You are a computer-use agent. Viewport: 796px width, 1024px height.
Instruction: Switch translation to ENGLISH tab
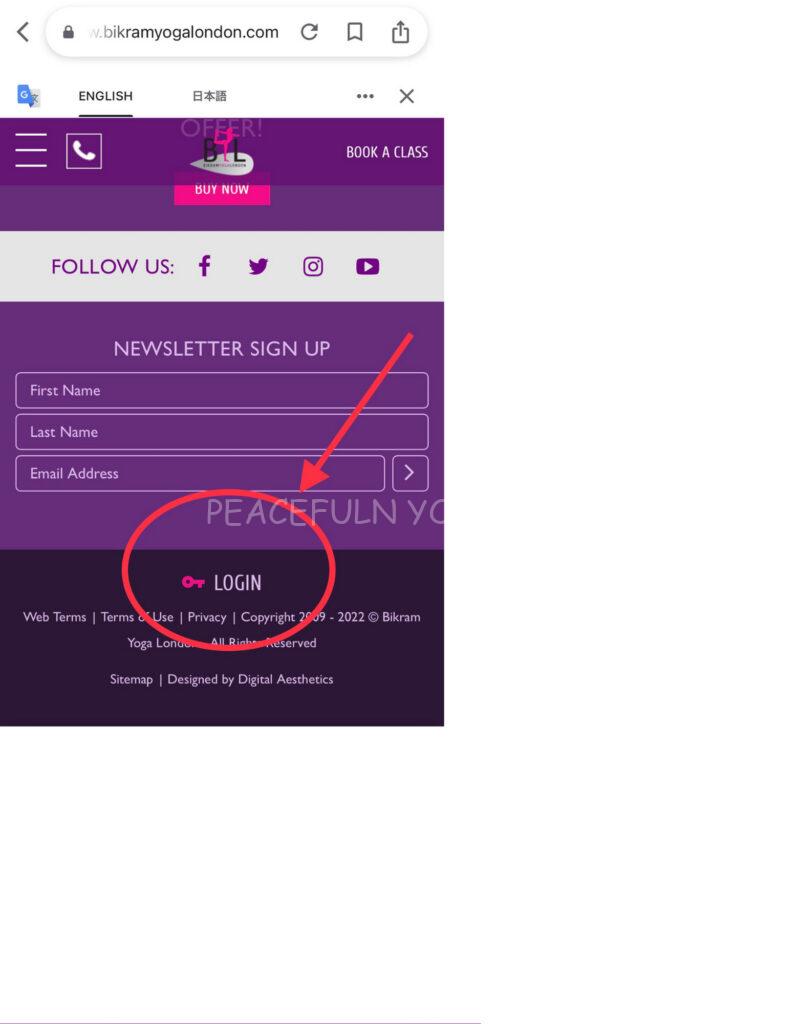[106, 96]
